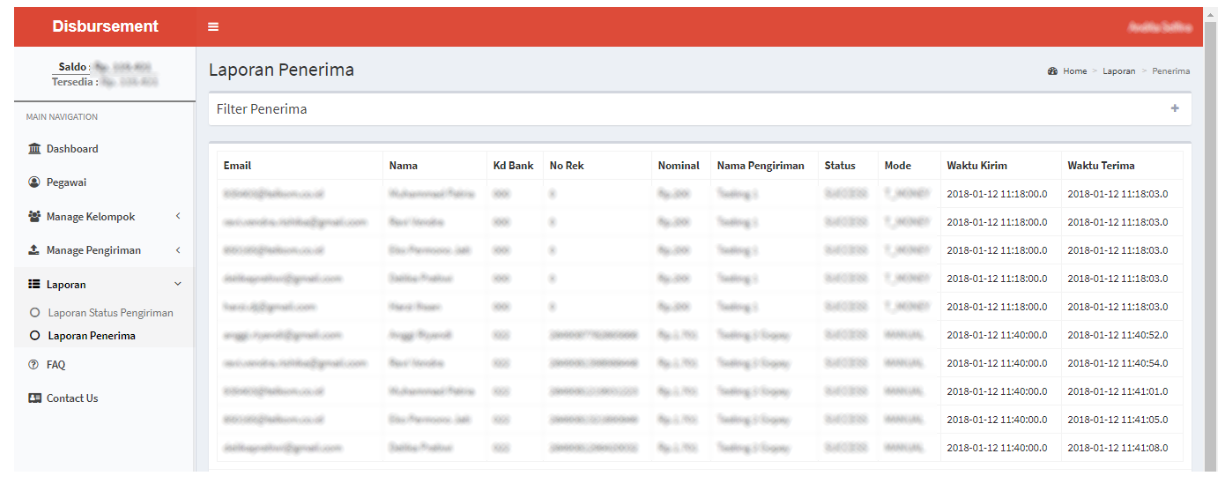Viewport: 1221px width, 488px height.
Task: Click Waktu Terima 2018-01-12 11:40:52.0
Action: [x=1117, y=335]
